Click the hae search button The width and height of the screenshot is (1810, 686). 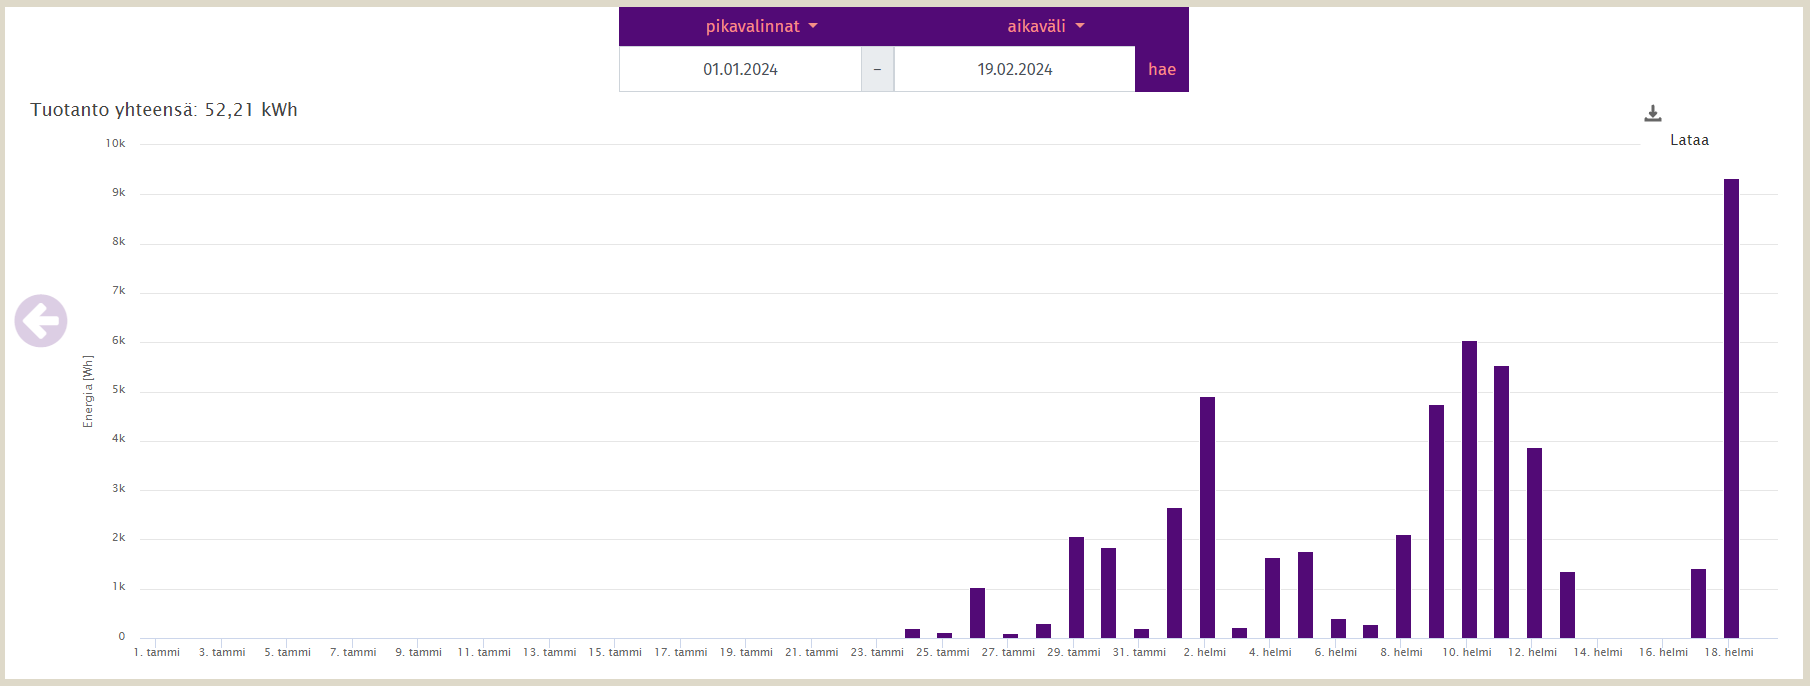[x=1161, y=69]
